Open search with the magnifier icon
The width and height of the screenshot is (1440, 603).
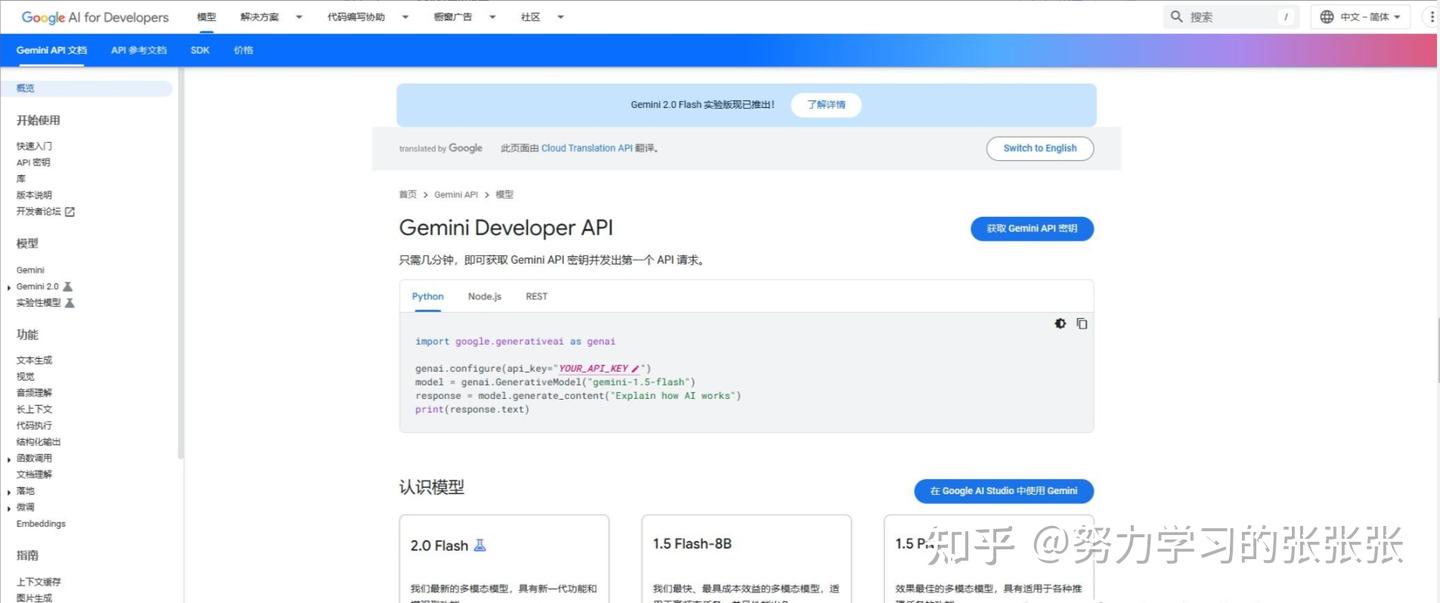pyautogui.click(x=1176, y=16)
